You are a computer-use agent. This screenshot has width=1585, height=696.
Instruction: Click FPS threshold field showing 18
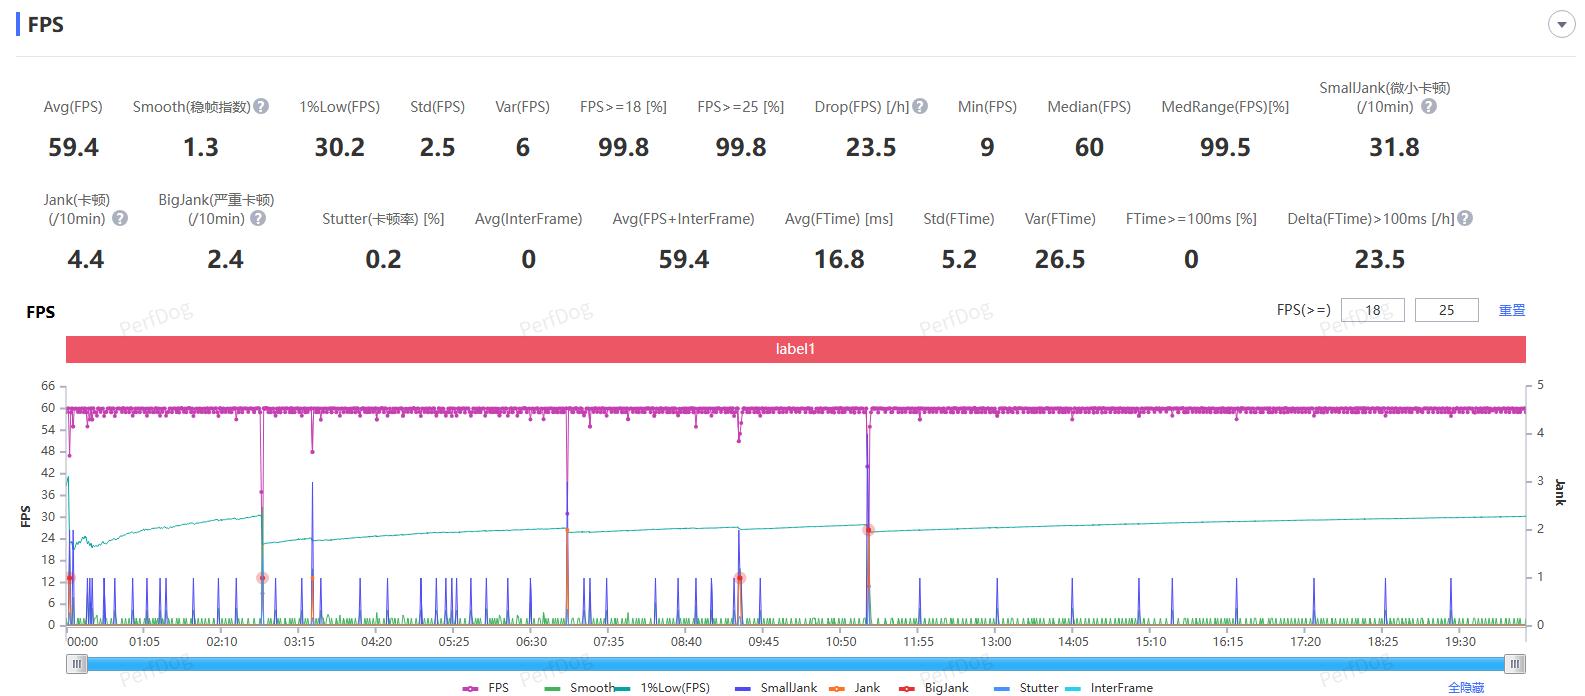(x=1372, y=310)
